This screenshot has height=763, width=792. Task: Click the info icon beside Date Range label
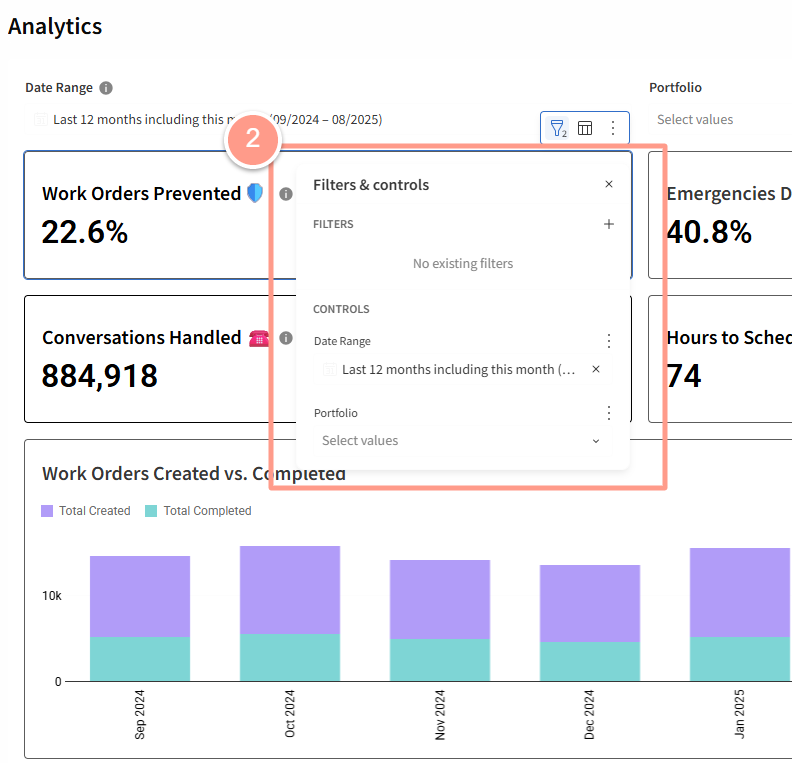tap(106, 88)
